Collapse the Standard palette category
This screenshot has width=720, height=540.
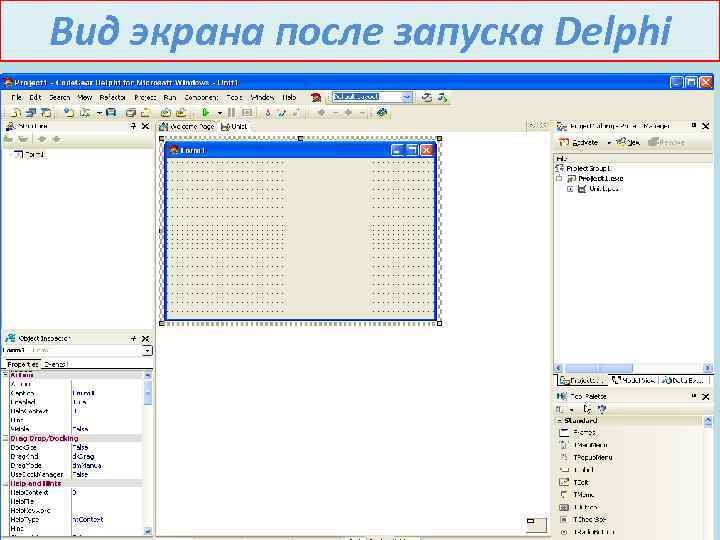pos(559,421)
